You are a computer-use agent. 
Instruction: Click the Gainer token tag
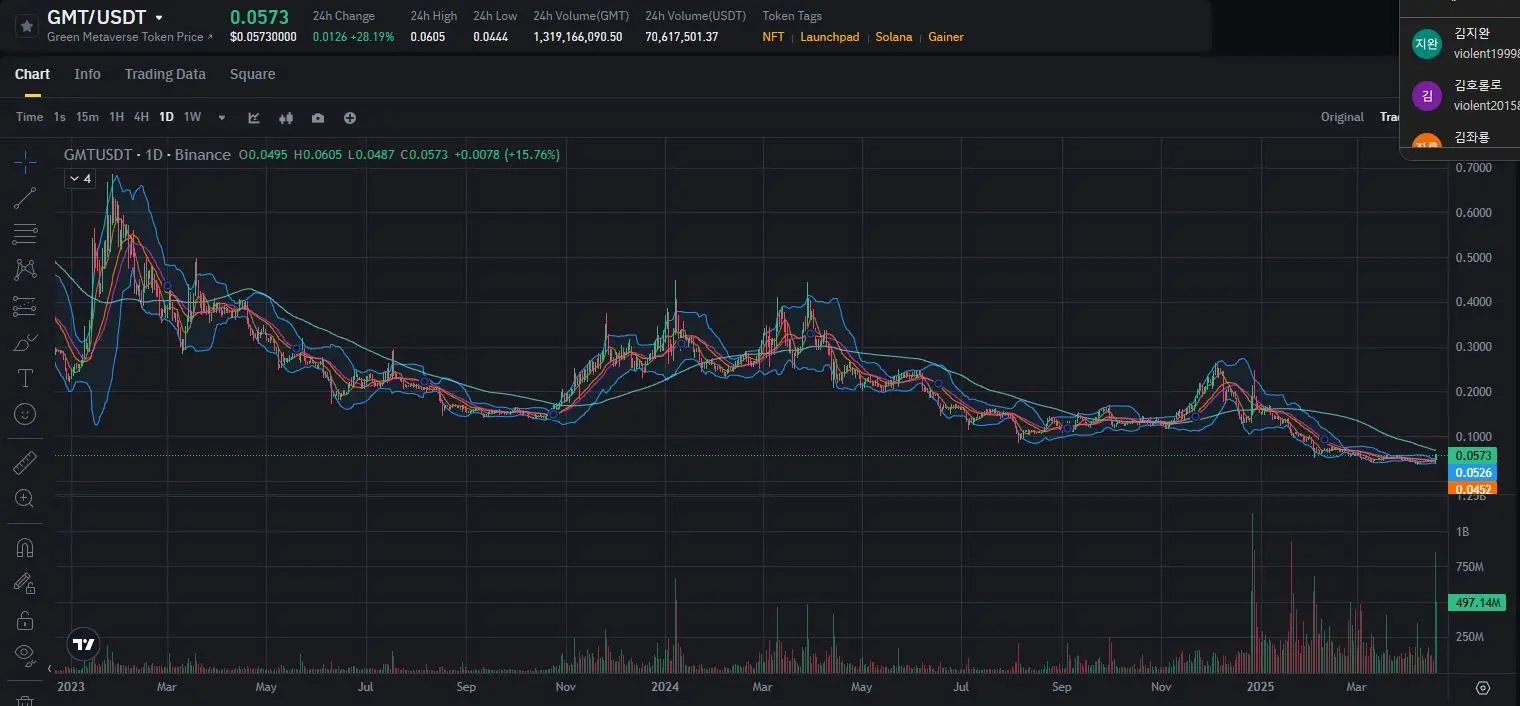coord(946,37)
